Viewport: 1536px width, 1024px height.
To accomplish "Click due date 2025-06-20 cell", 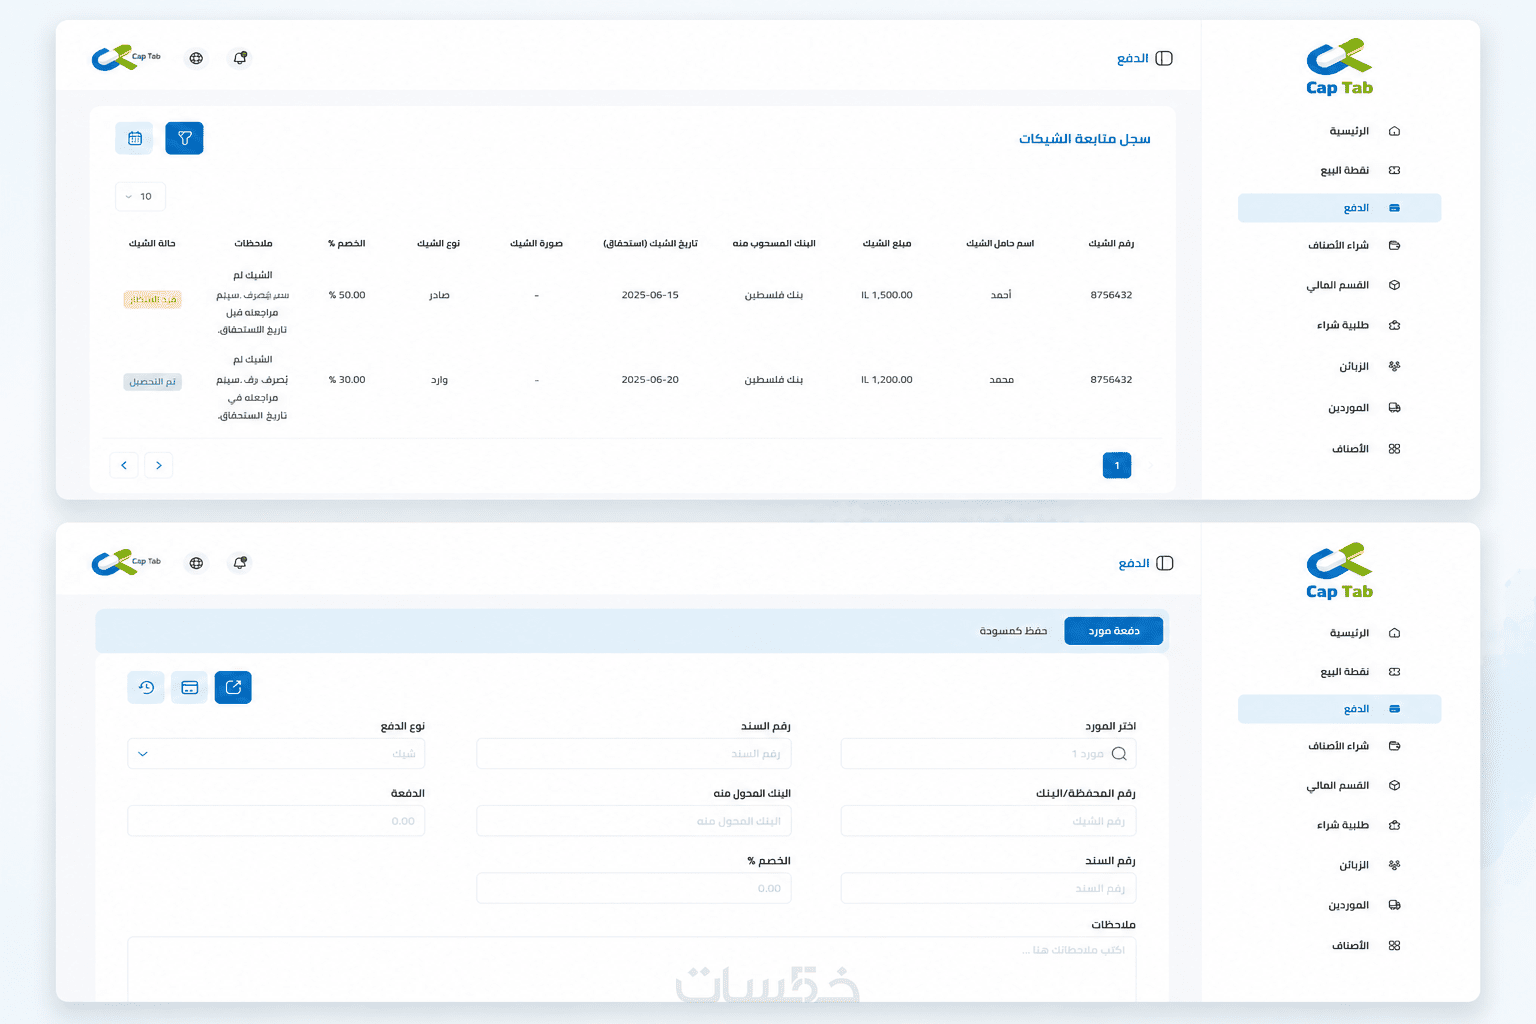I will [x=650, y=380].
